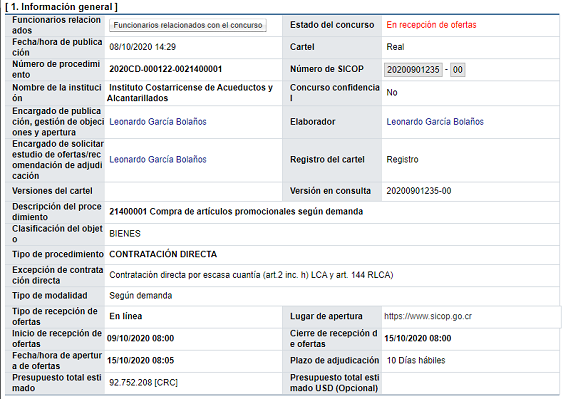Select label Presupuesto total estimado USD (Opcional)

tap(335, 383)
